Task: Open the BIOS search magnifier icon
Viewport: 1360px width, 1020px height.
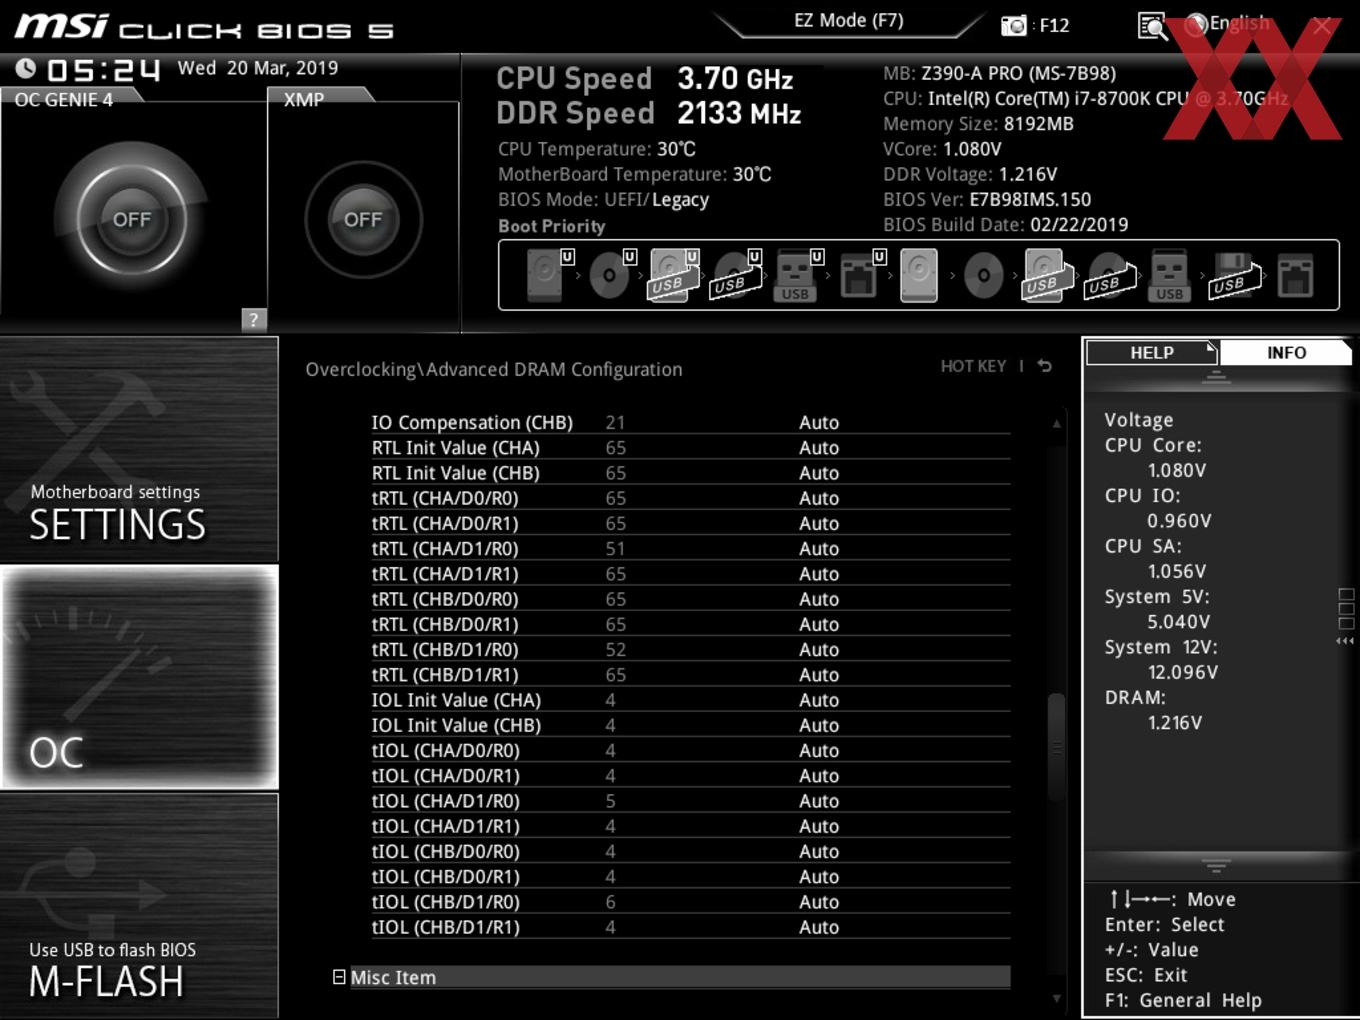Action: coord(1152,26)
